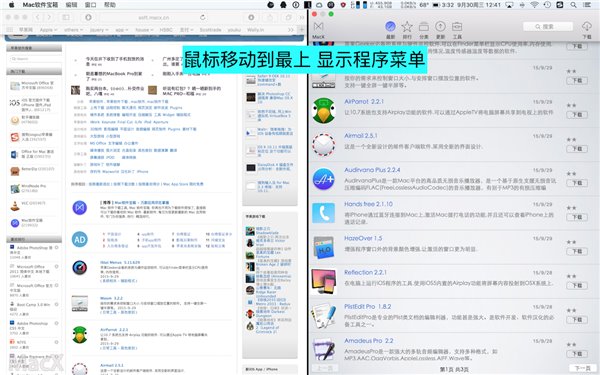Open the HazeOver 1.5 title link
The height and width of the screenshot is (375, 600).
363,238
